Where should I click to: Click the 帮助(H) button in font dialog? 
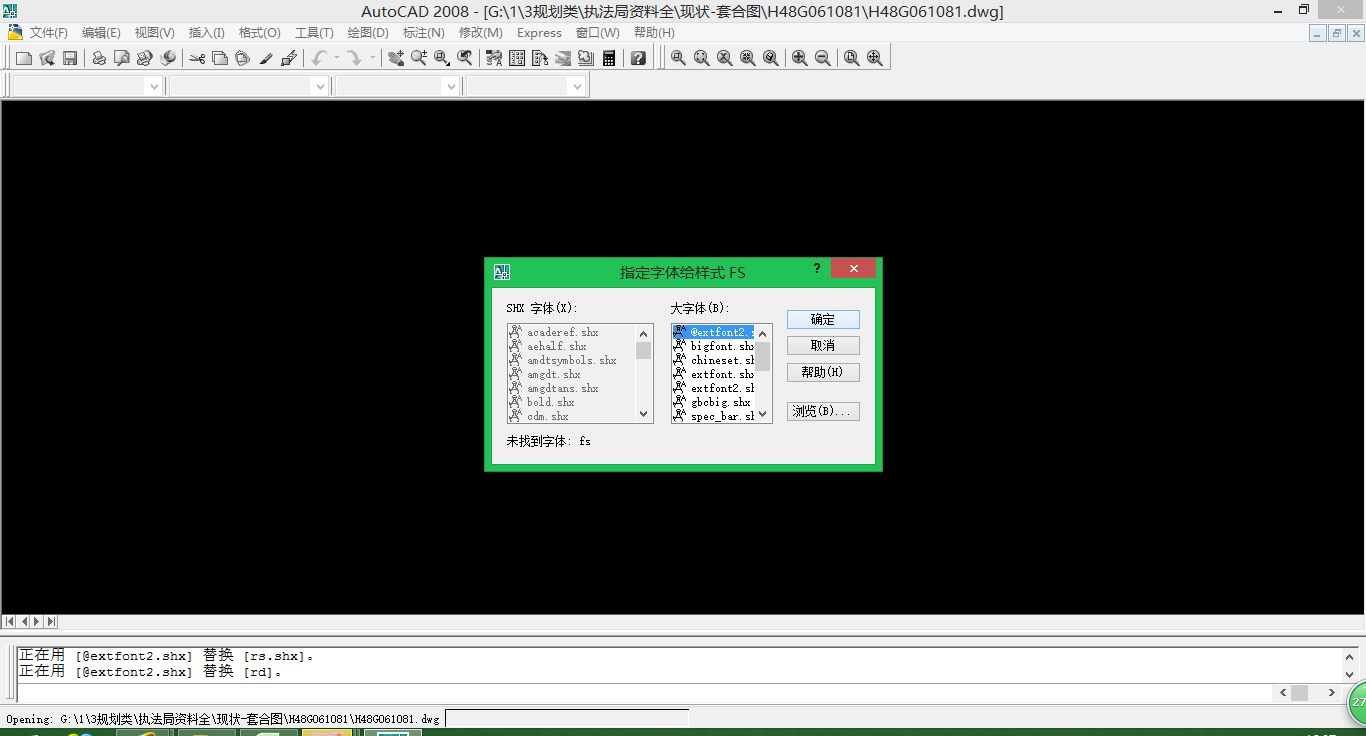[x=823, y=372]
